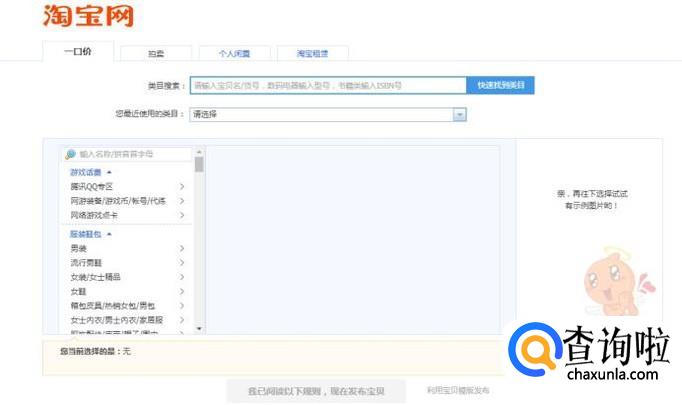This screenshot has width=682, height=405.
Task: Select the 女装/女士精品 category
Action: click(95, 277)
